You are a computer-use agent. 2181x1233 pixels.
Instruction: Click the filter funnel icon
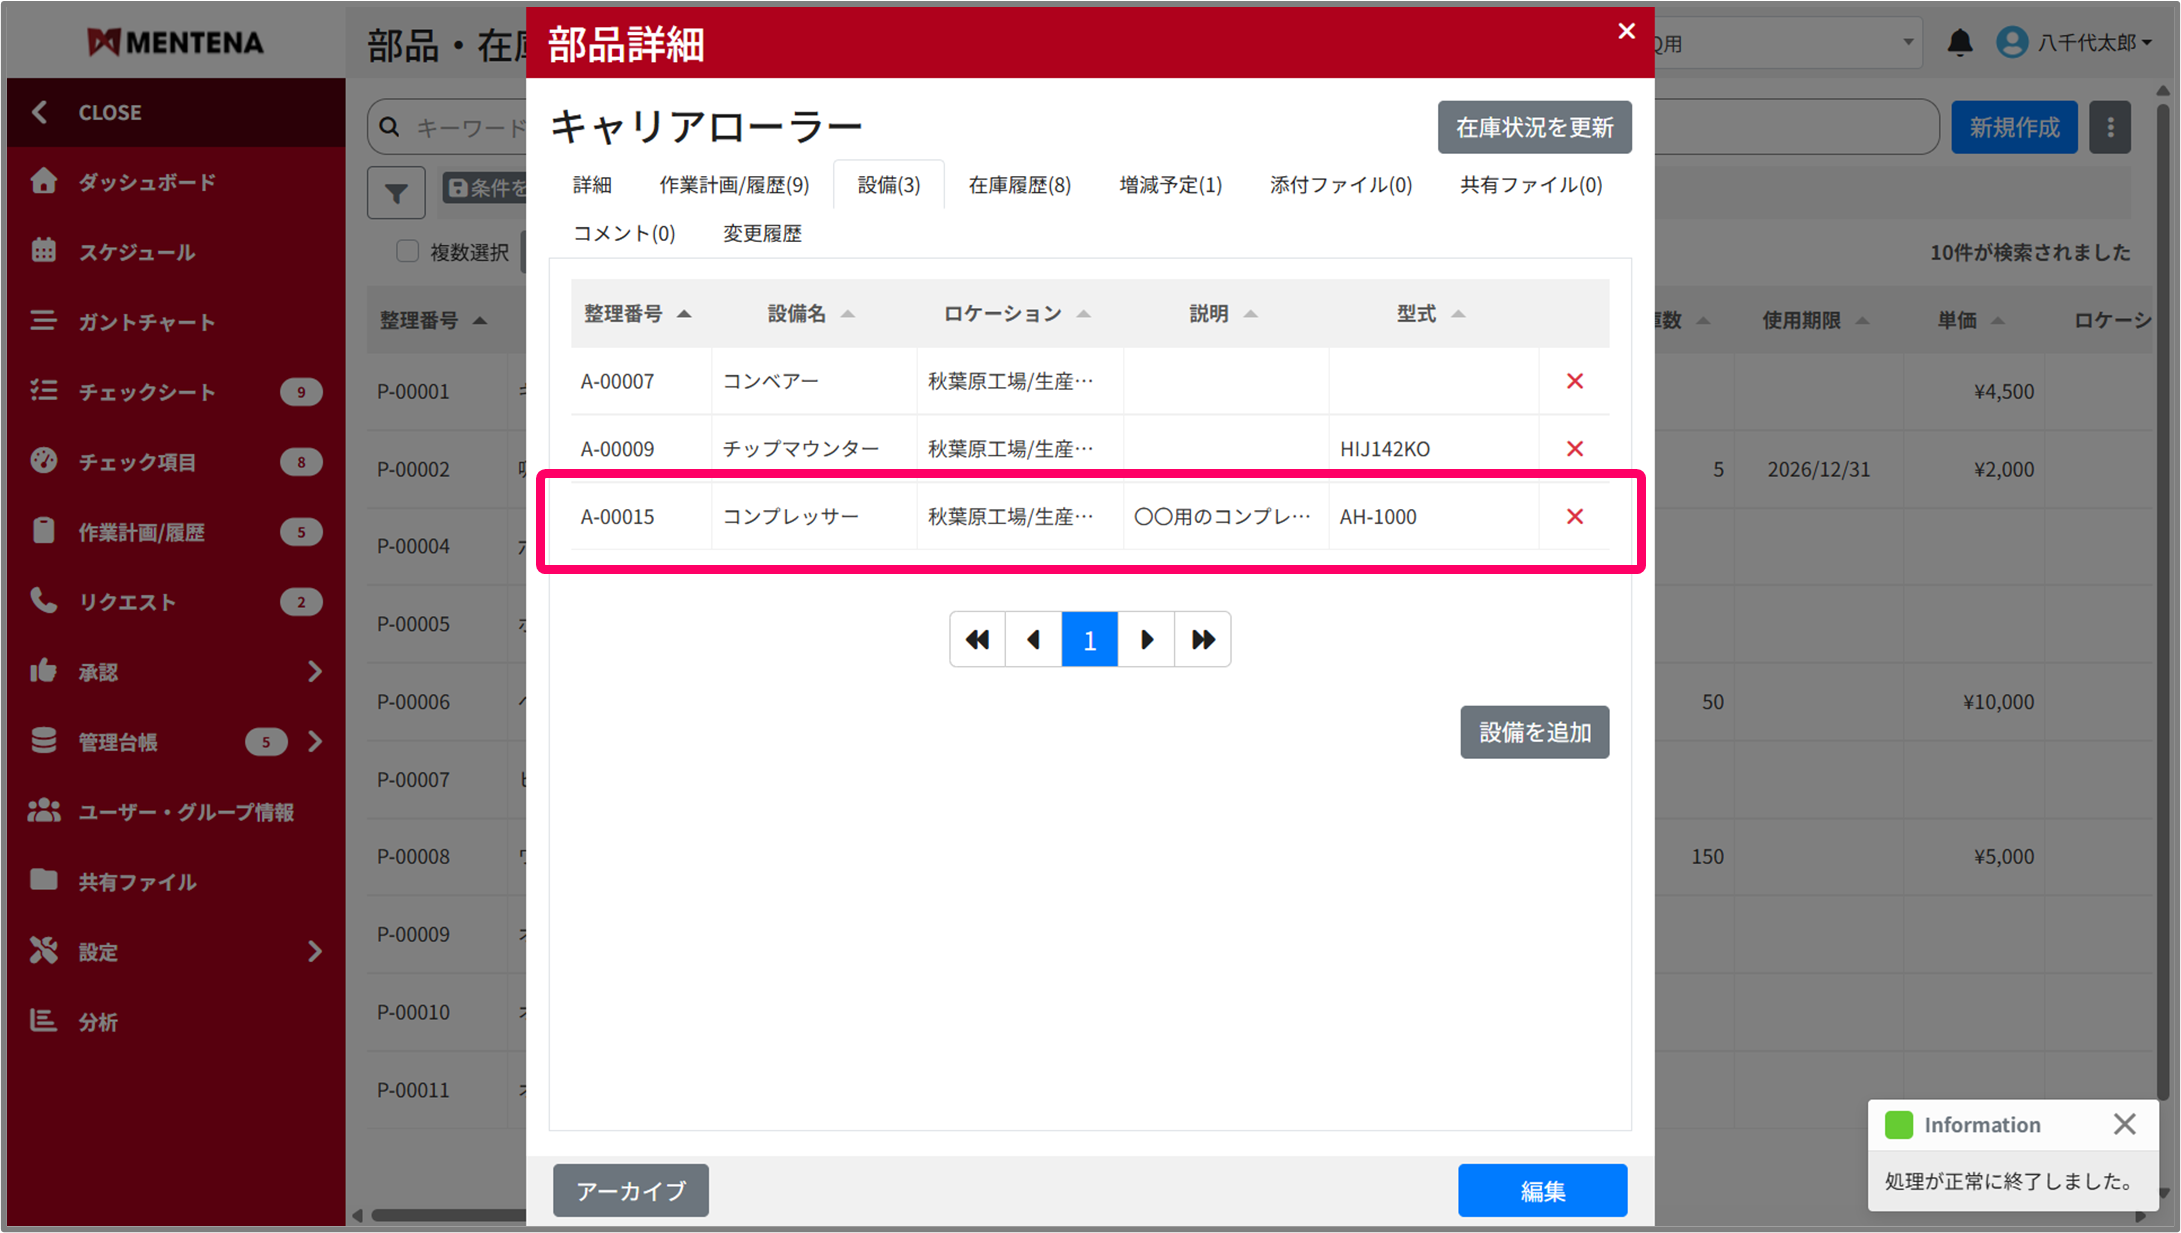click(x=396, y=192)
